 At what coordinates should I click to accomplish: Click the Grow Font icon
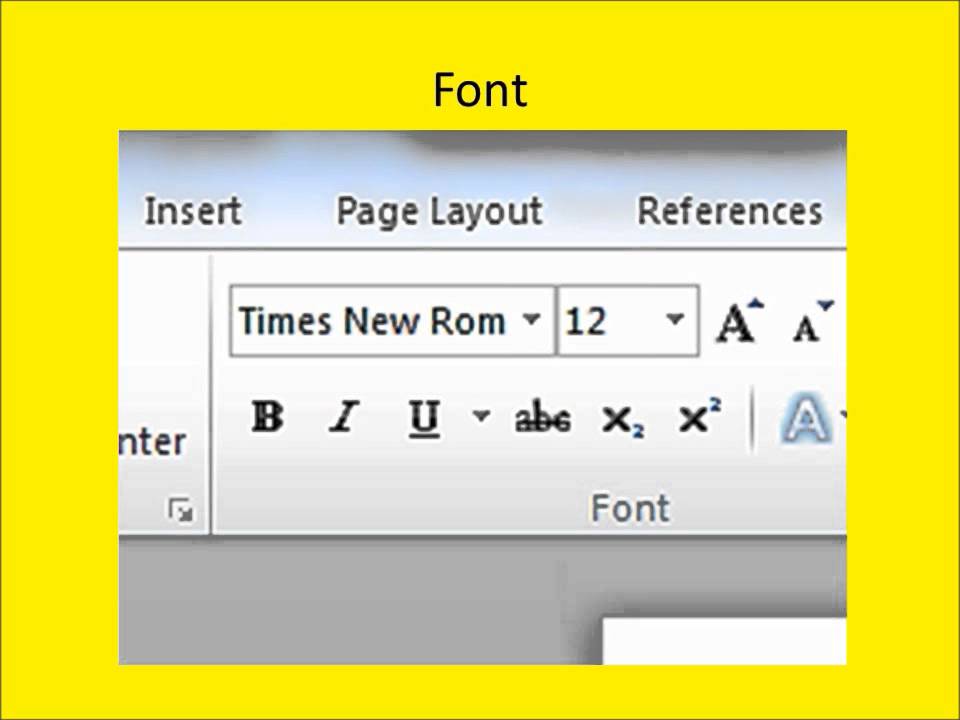(738, 322)
